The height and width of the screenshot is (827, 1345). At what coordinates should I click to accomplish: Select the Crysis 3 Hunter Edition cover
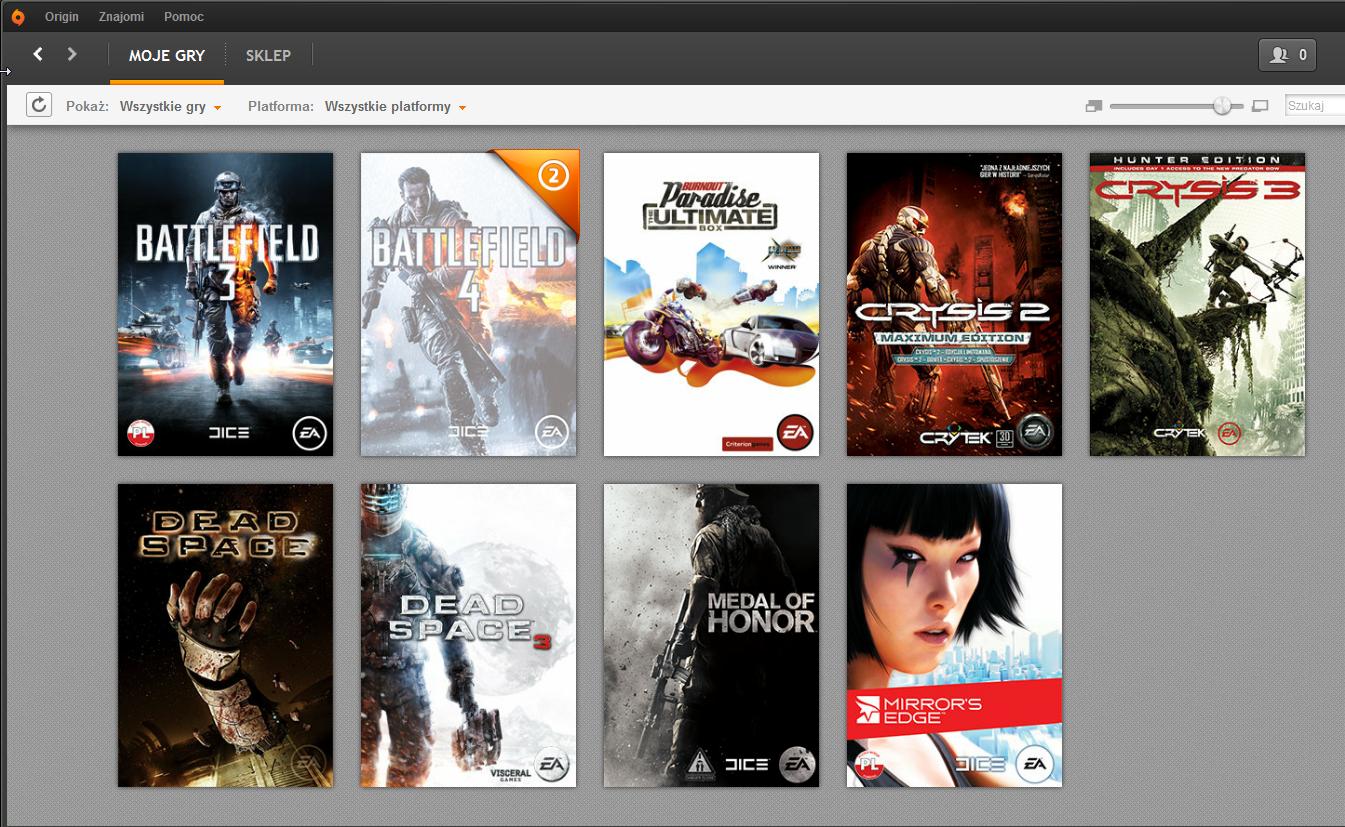[1197, 304]
